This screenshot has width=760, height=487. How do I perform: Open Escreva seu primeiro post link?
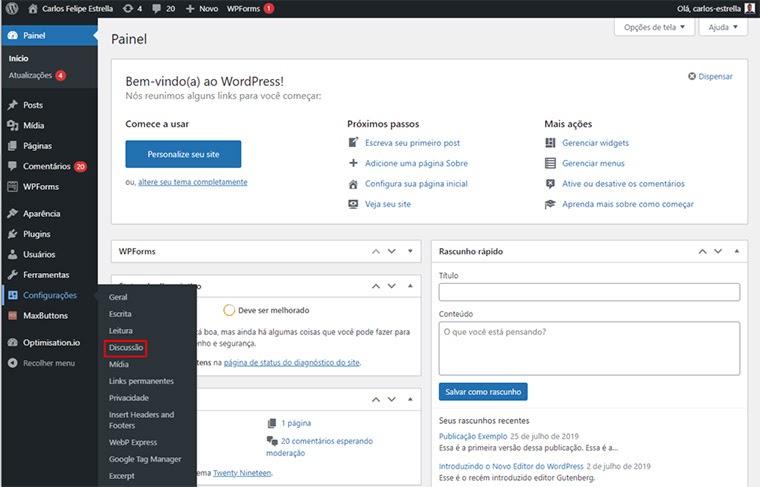point(412,143)
